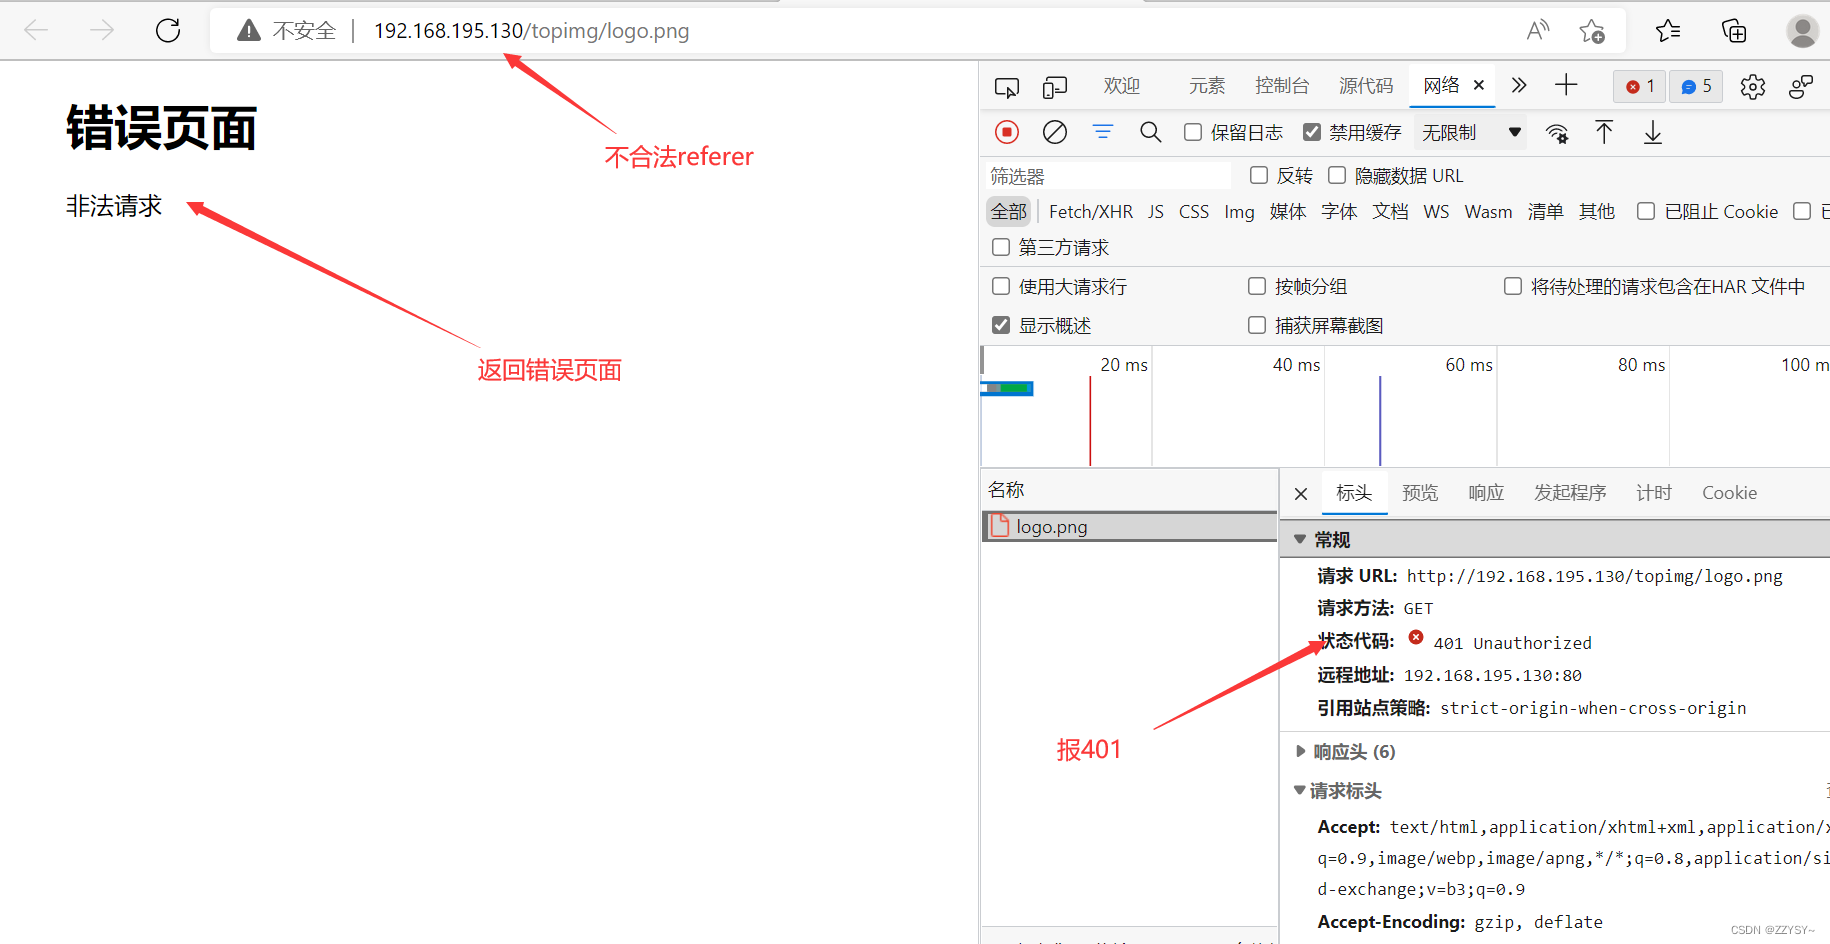Filter requests by WS type
Image resolution: width=1830 pixels, height=944 pixels.
[1436, 212]
